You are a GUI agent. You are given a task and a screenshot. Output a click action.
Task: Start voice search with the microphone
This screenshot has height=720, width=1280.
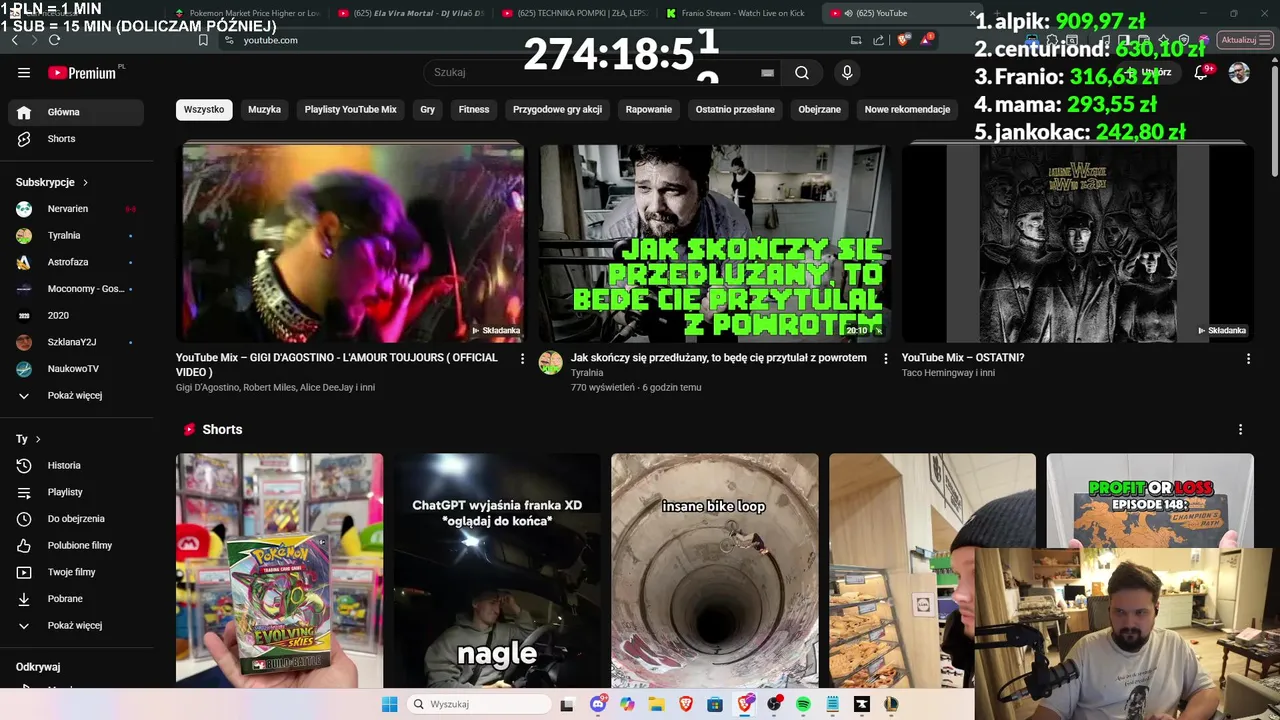tap(847, 72)
